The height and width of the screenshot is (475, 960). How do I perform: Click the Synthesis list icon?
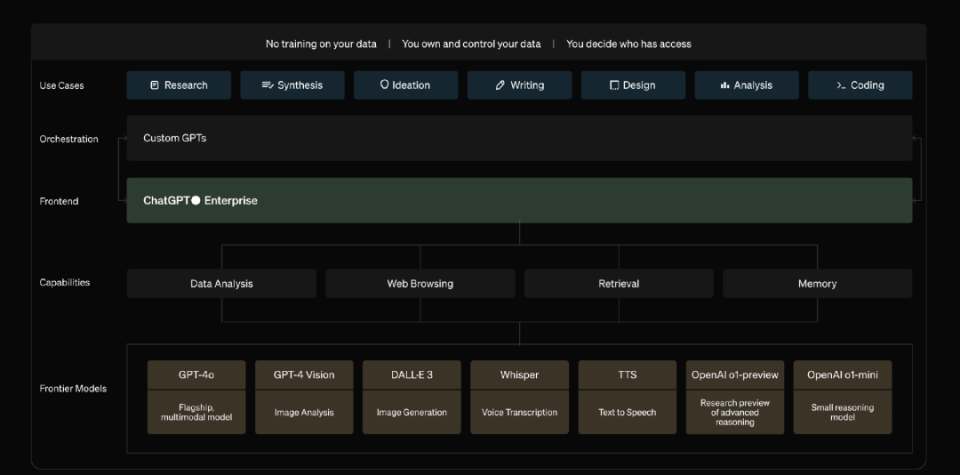268,85
